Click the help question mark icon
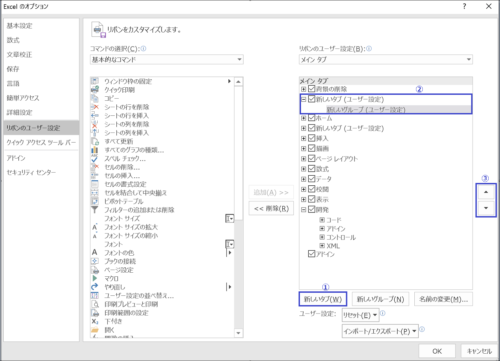Screen dimensions: 500x361 [464, 6]
